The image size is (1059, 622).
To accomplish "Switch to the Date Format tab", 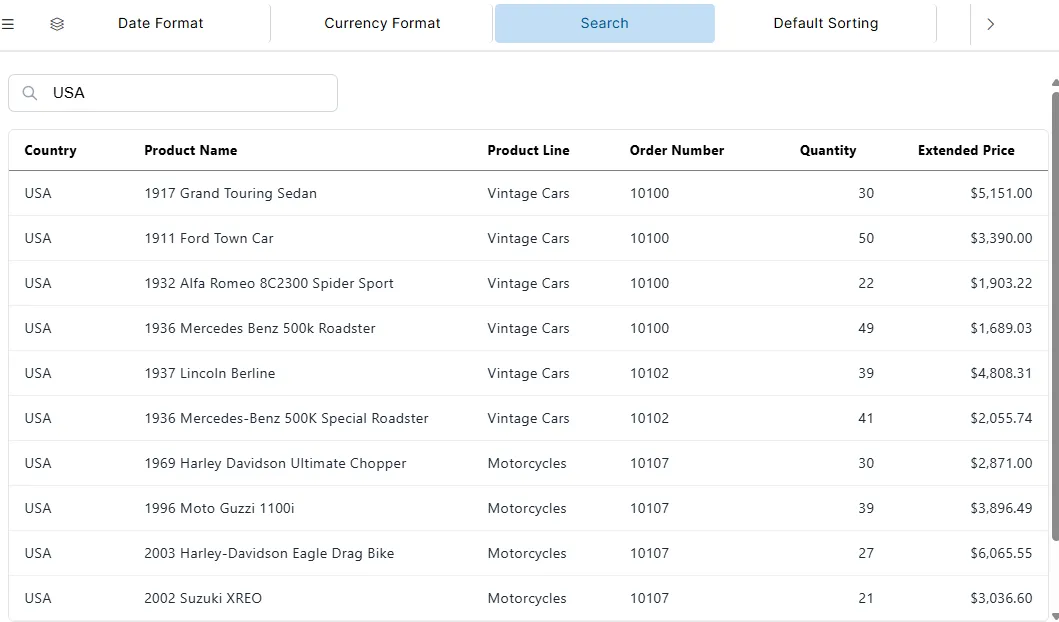I will click(160, 22).
